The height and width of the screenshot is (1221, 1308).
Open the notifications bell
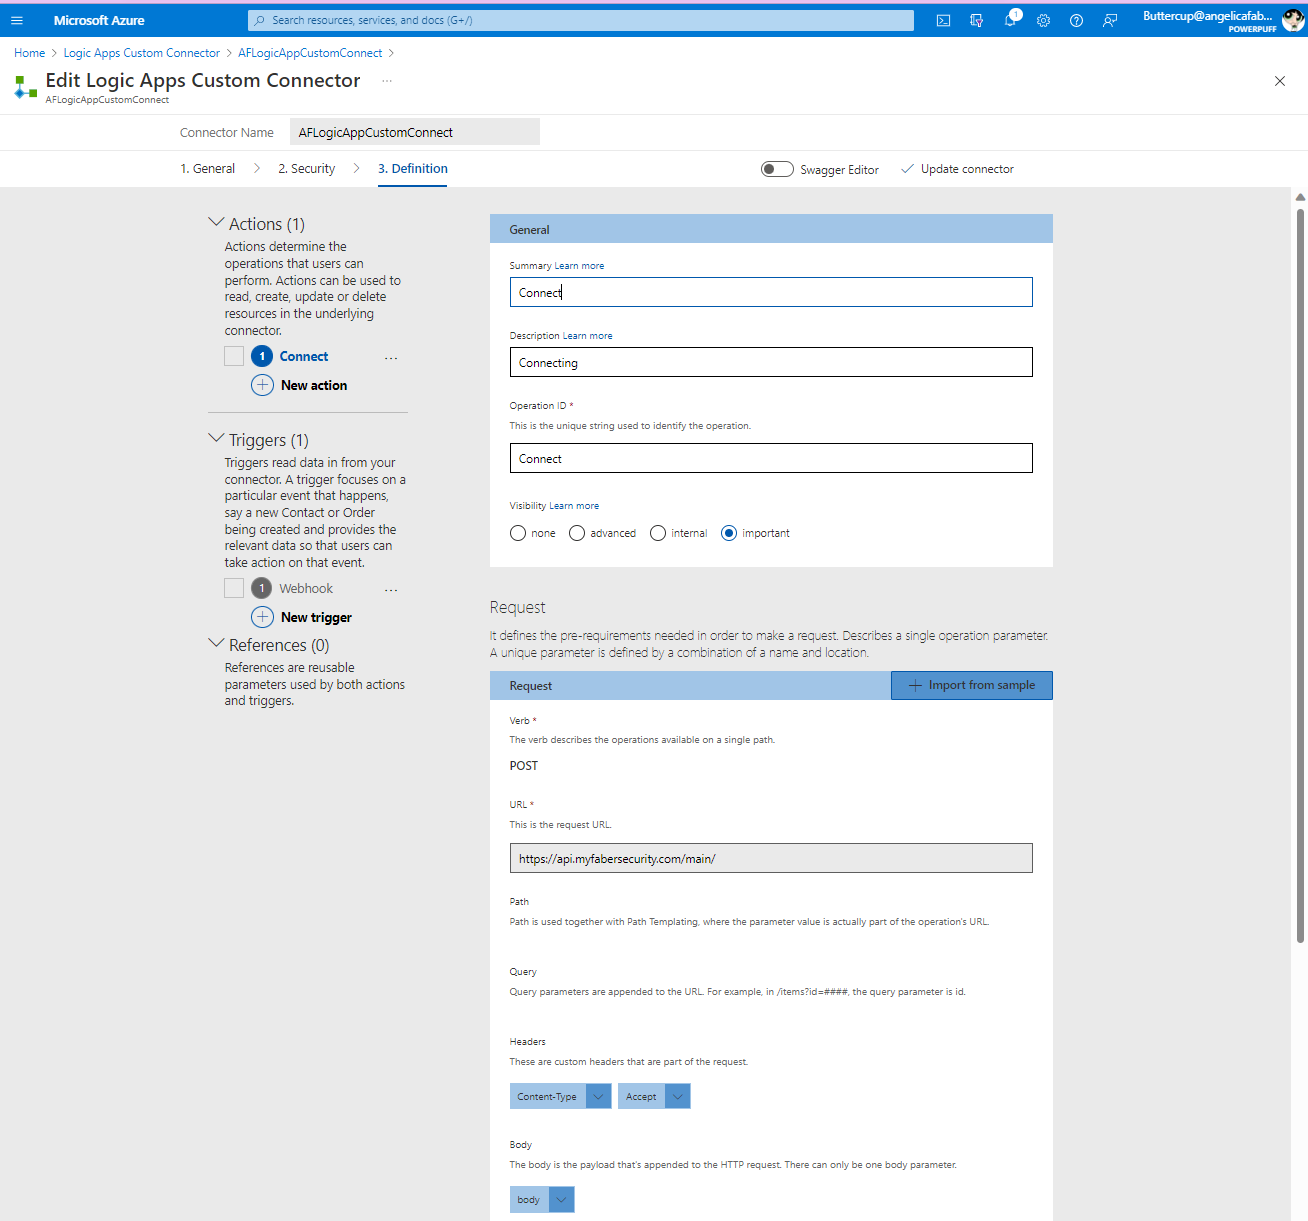coord(1010,20)
